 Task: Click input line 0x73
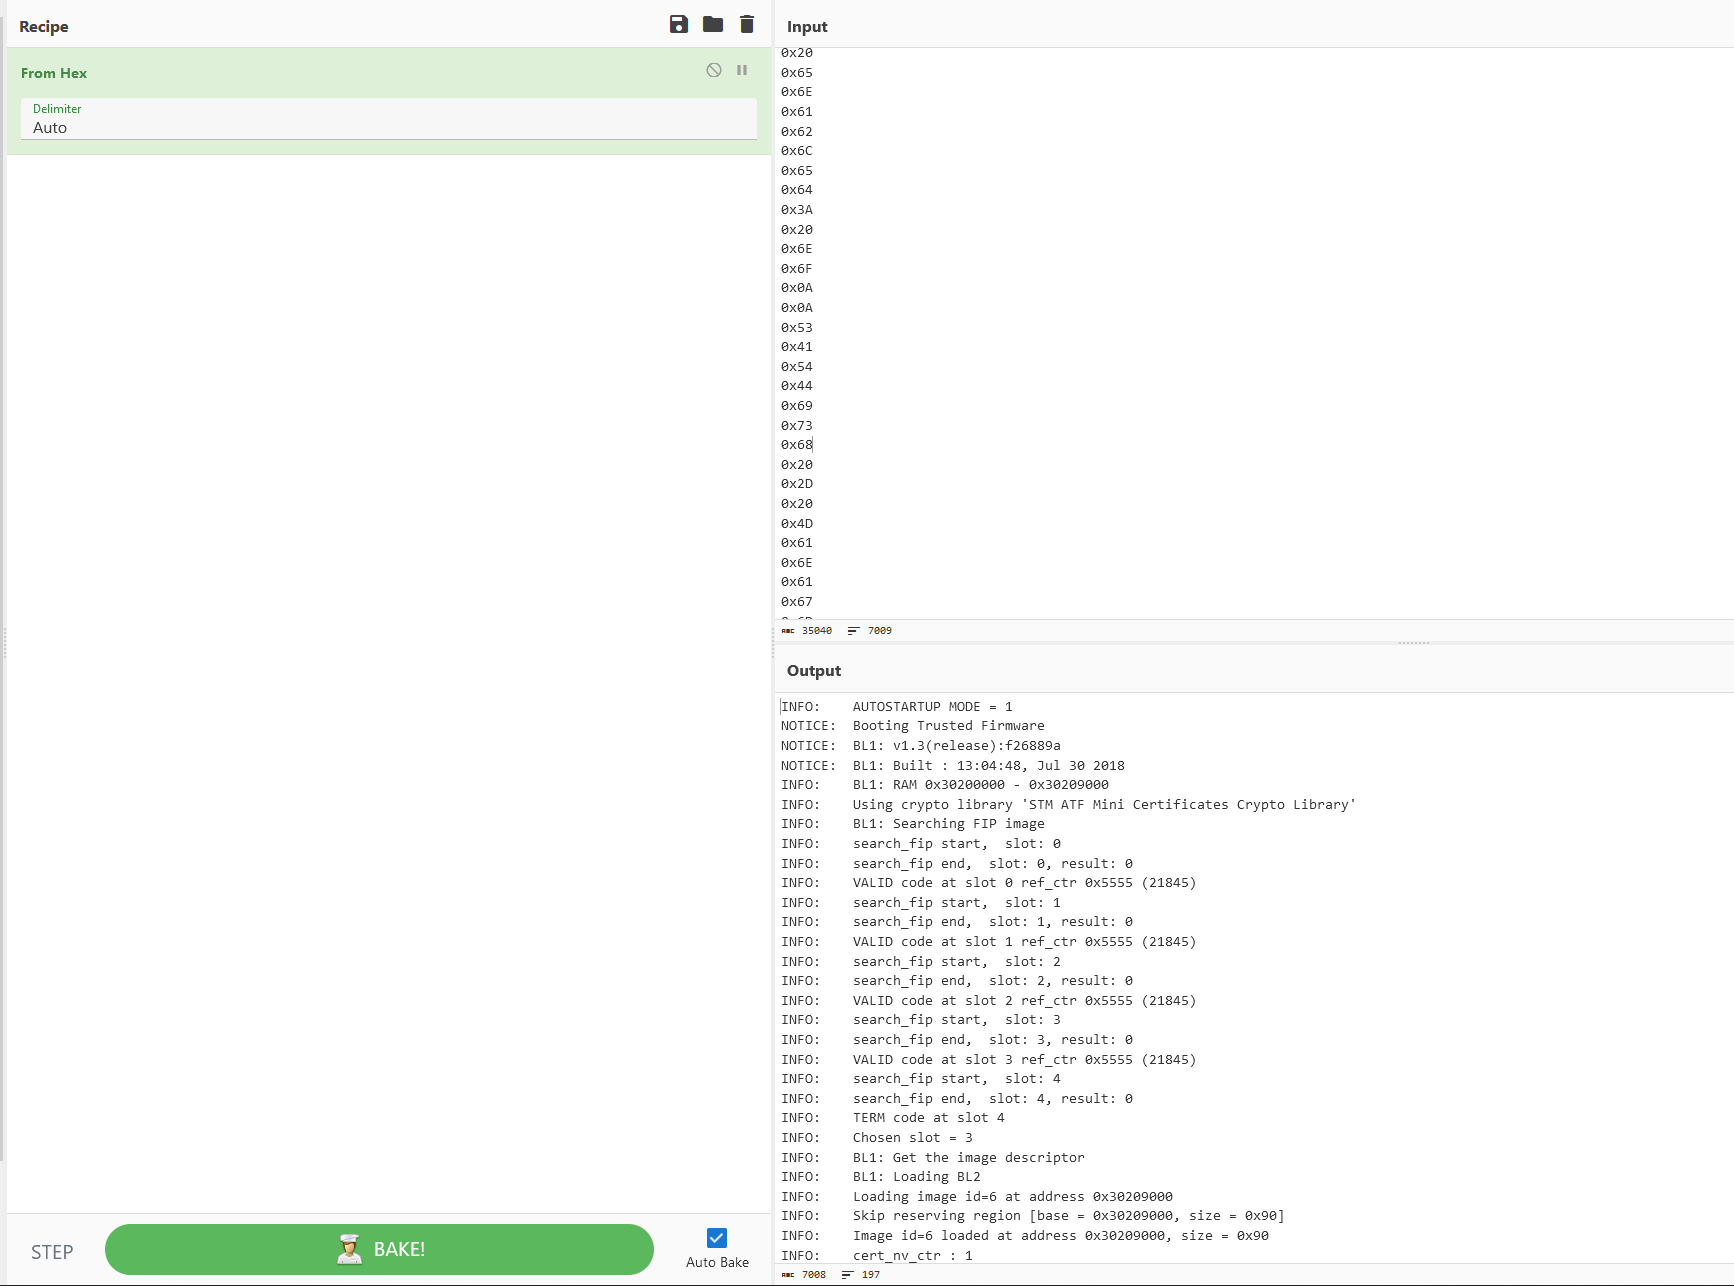(797, 425)
